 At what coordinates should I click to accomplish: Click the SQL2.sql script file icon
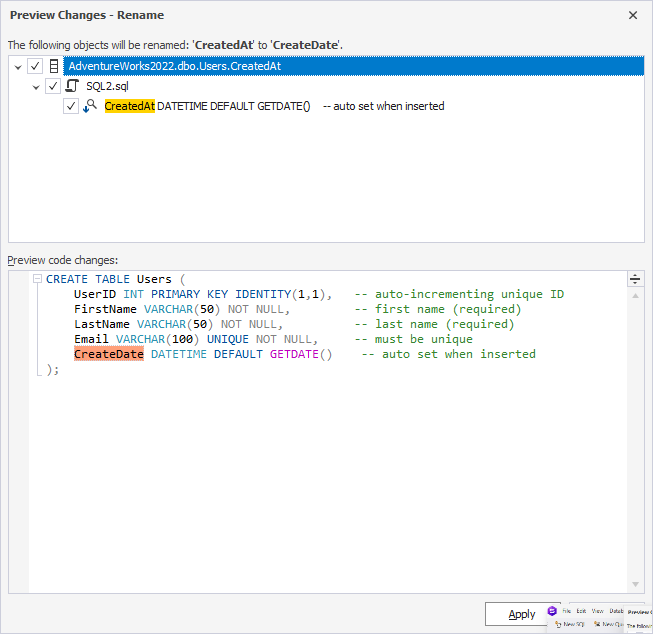[72, 86]
